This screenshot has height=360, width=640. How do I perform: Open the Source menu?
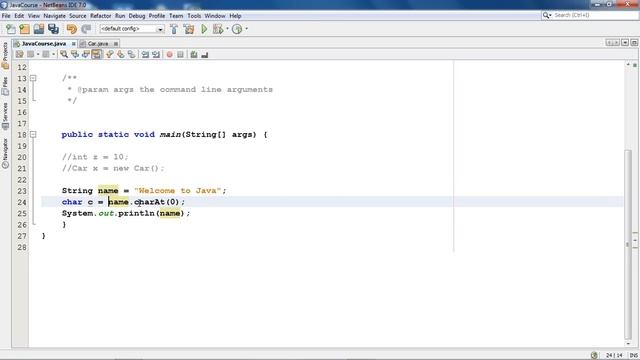78,16
